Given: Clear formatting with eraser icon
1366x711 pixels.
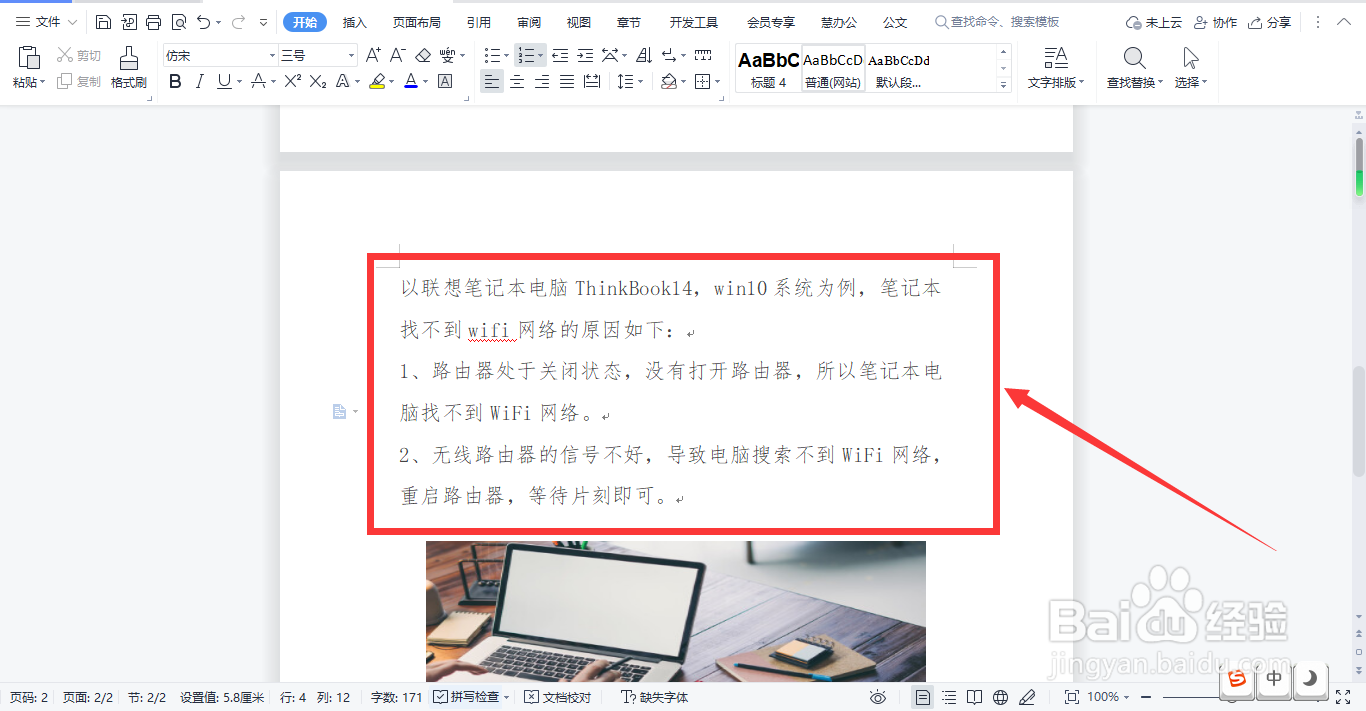Looking at the screenshot, I should 423,55.
